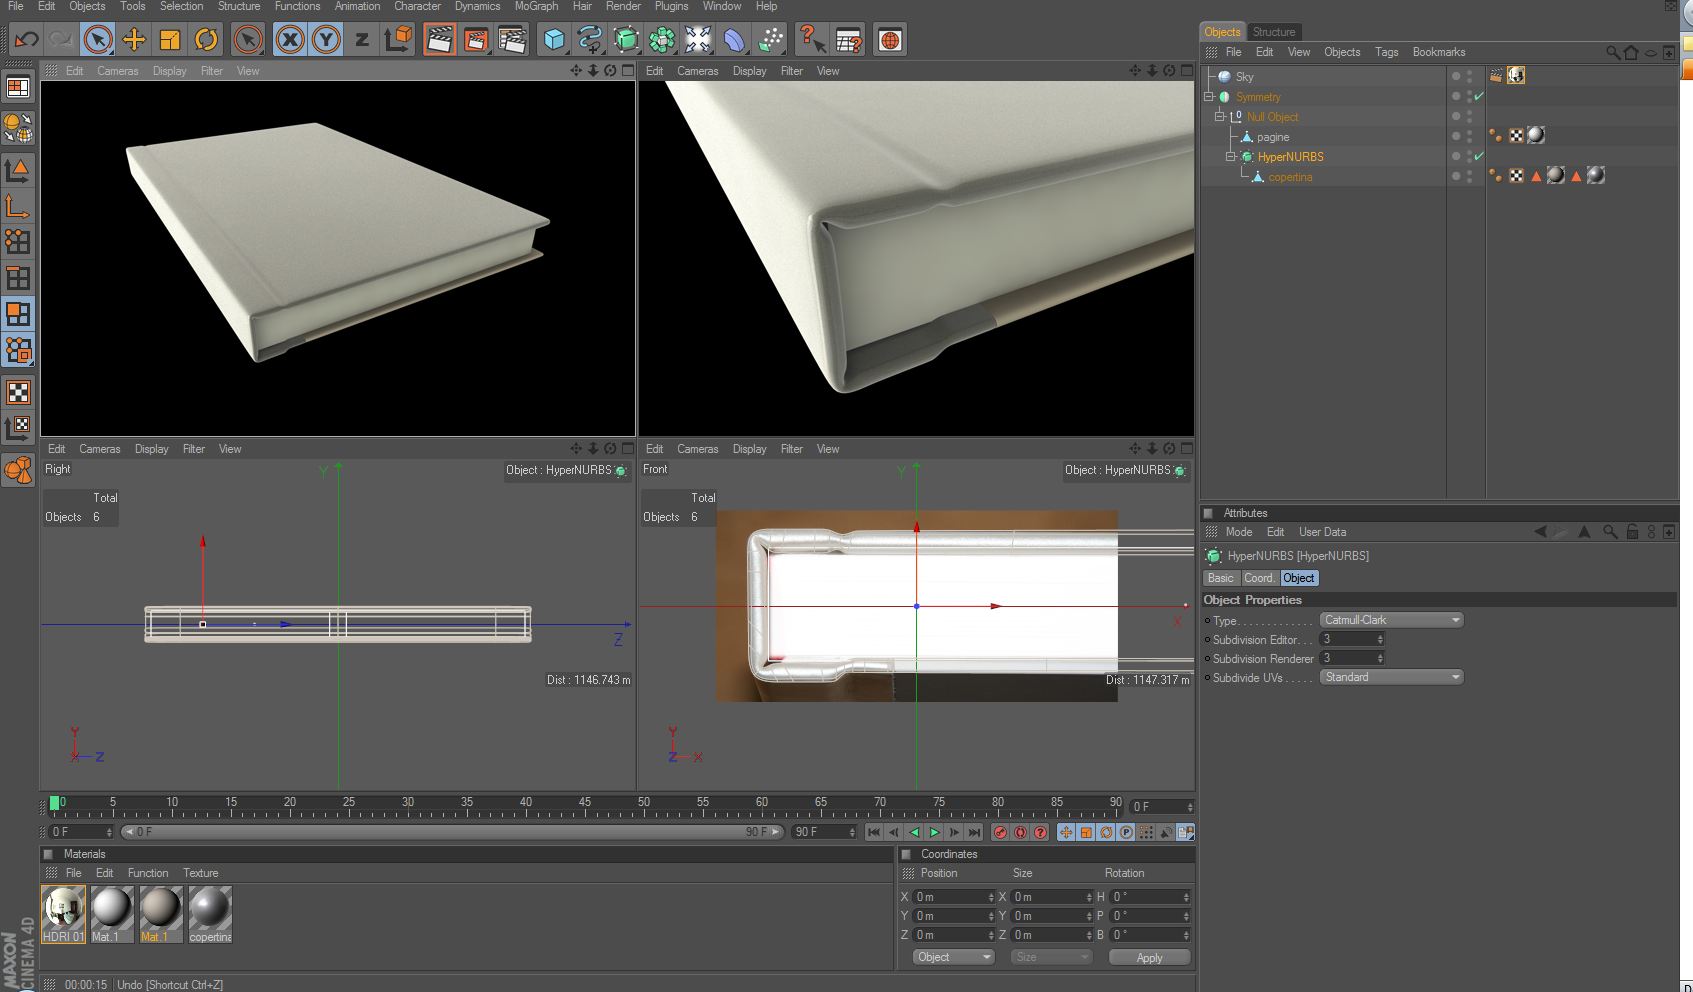The image size is (1693, 992).
Task: Toggle the X axis lock
Action: coord(290,40)
